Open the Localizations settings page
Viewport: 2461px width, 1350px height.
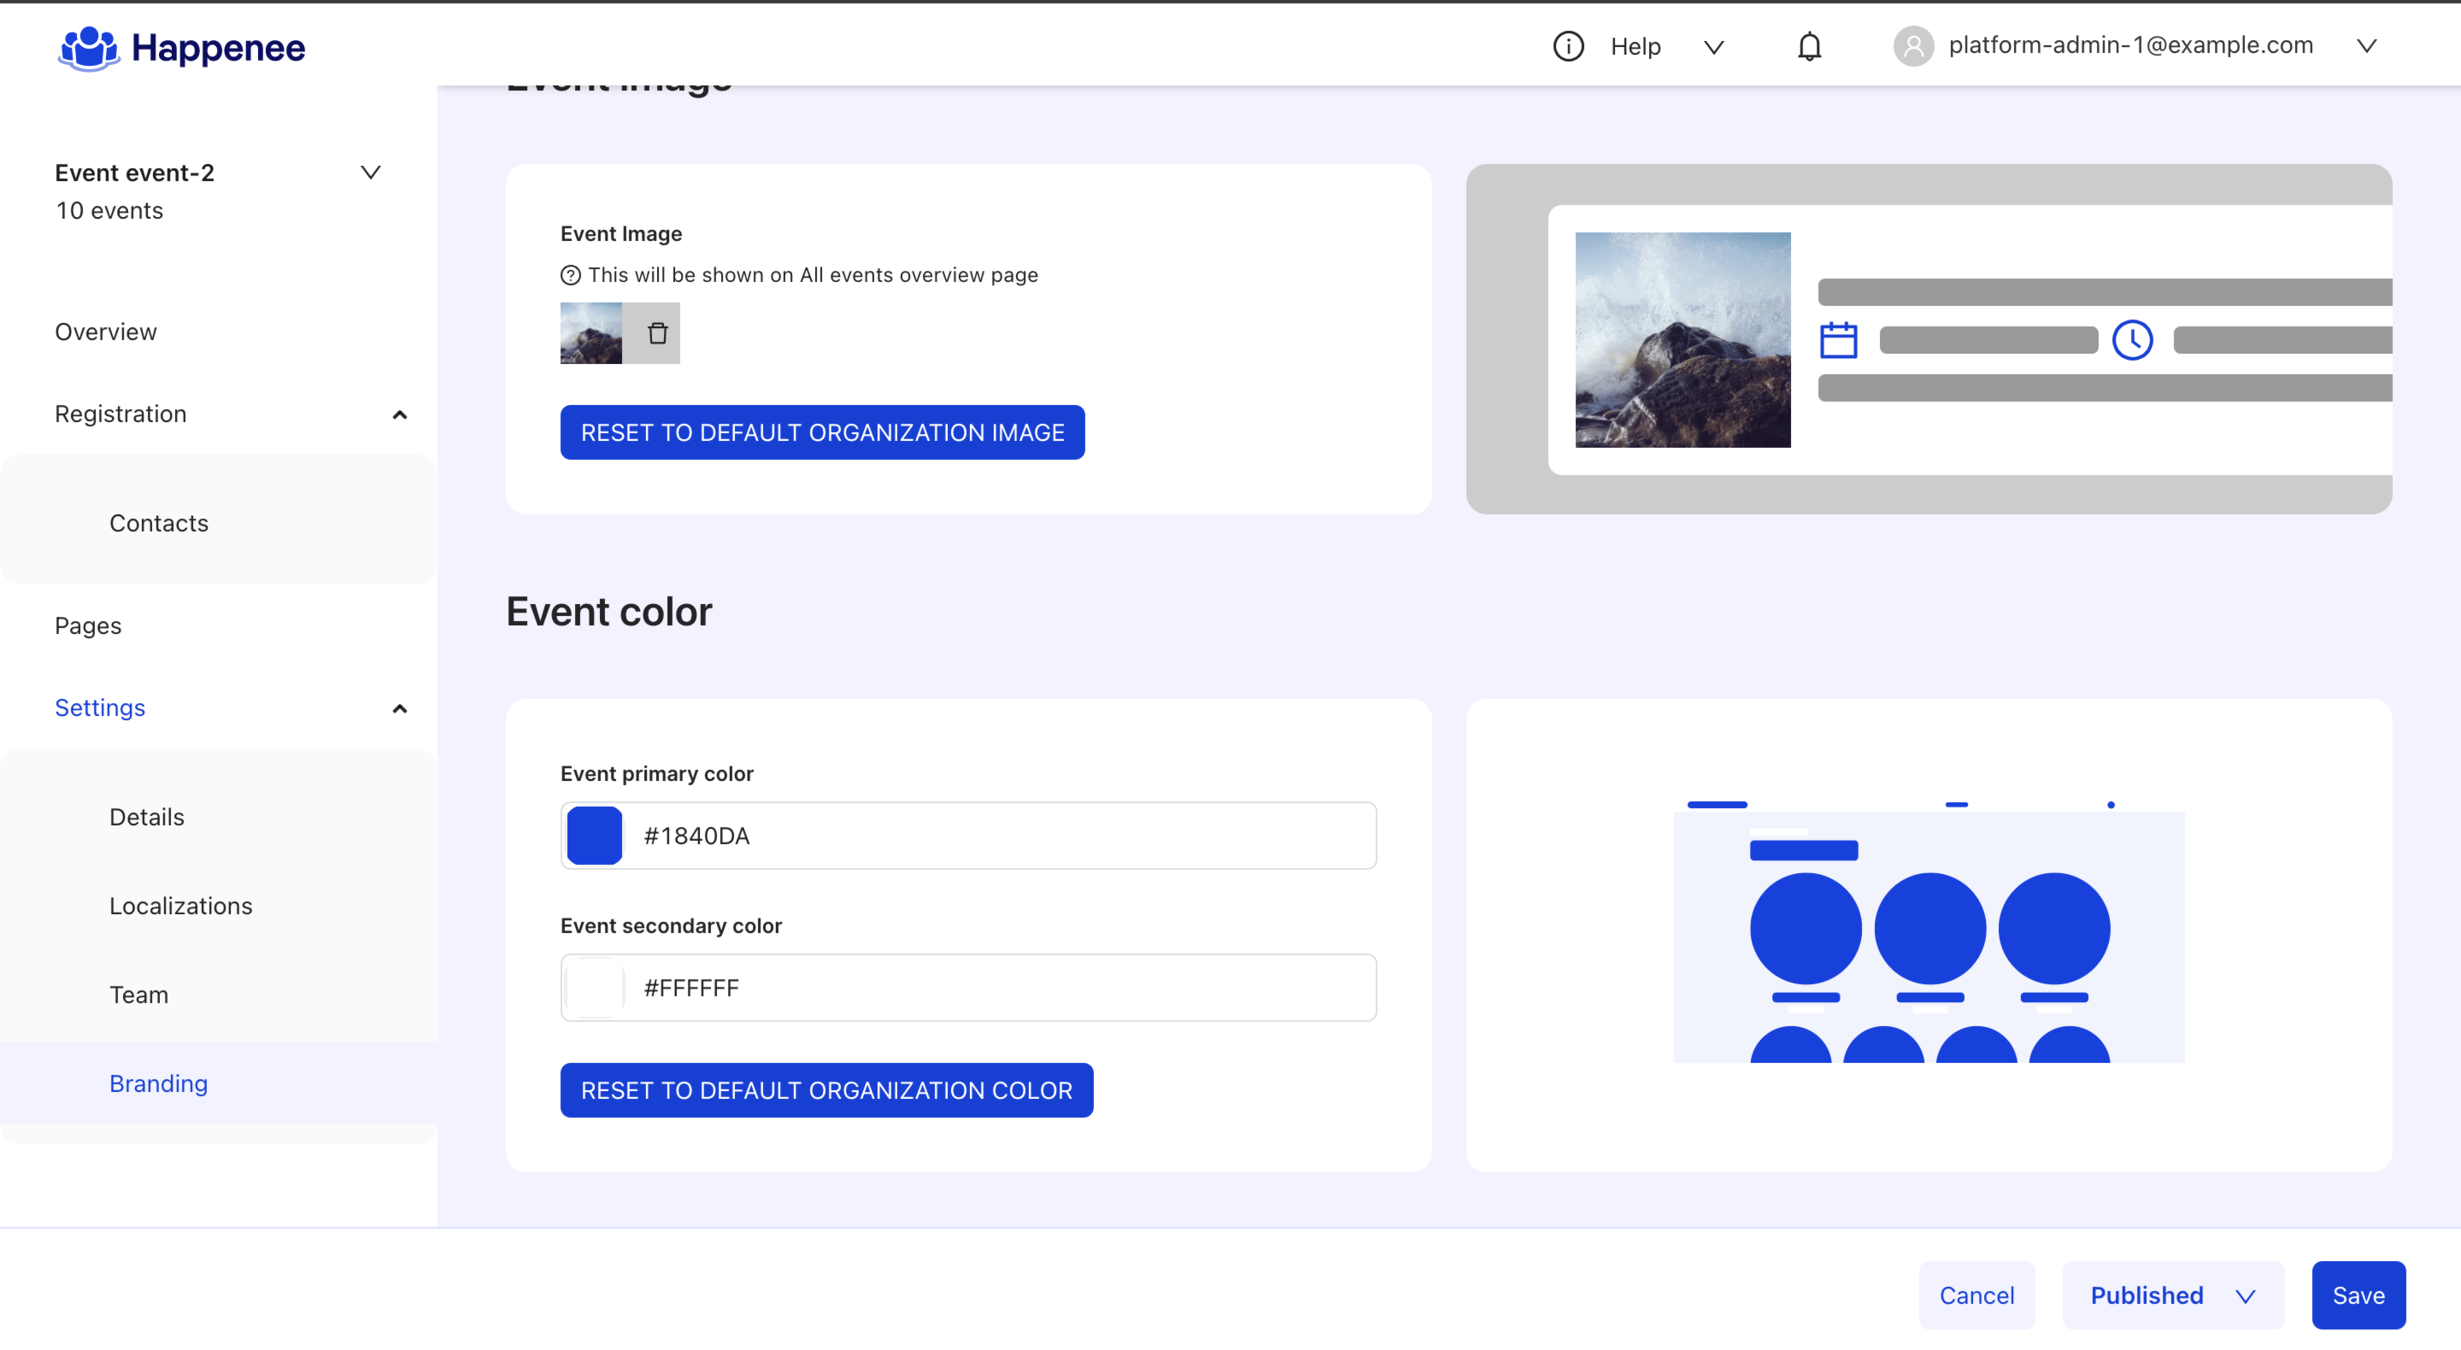point(180,905)
